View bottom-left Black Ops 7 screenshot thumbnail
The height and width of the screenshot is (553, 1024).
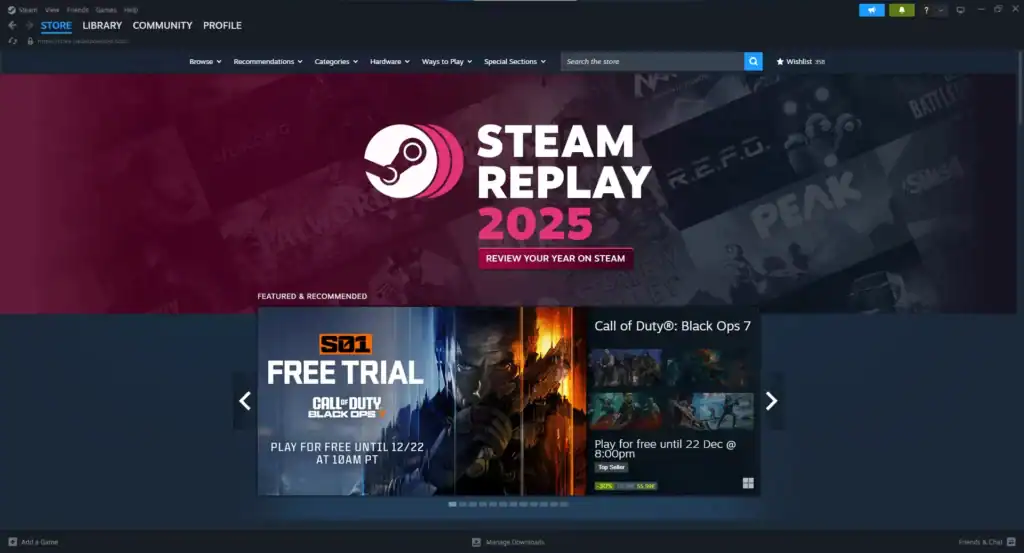point(625,410)
